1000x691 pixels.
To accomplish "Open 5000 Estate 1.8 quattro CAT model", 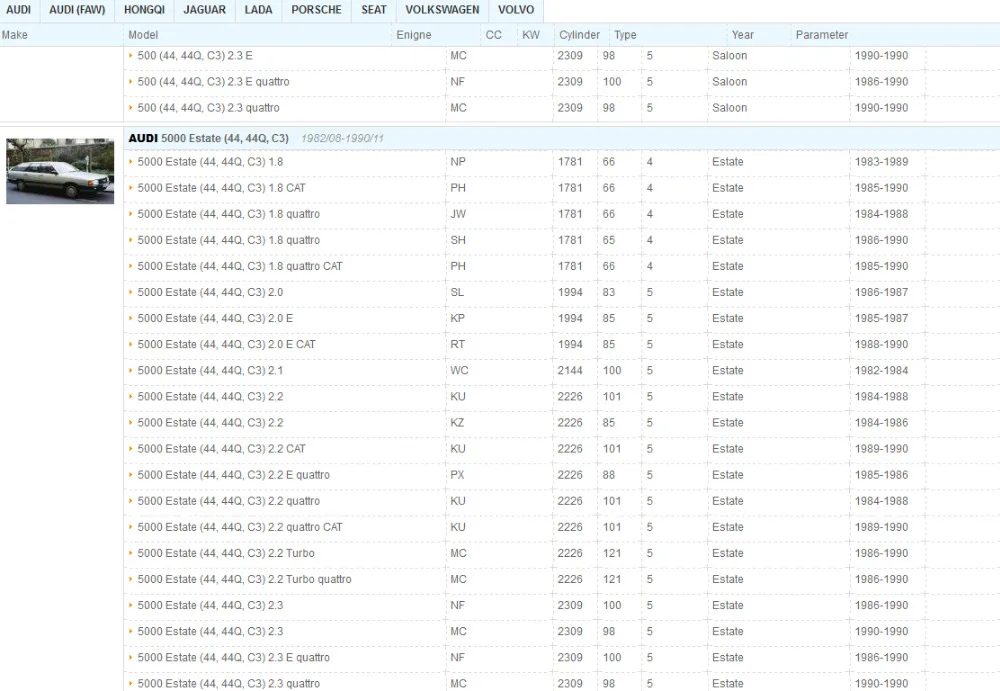I will 240,267.
